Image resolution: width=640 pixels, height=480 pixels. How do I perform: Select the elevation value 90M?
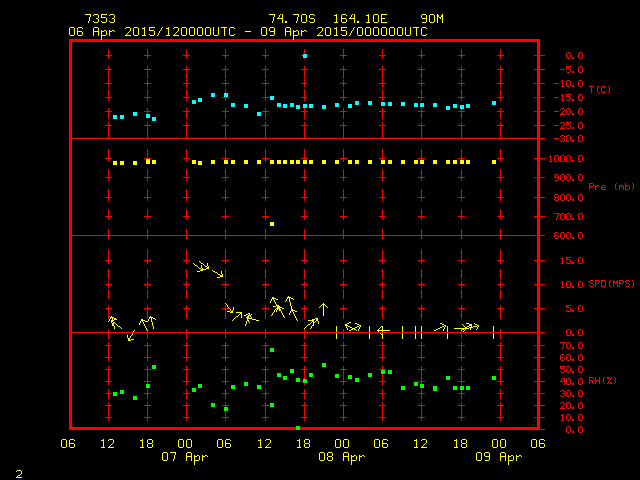click(432, 19)
